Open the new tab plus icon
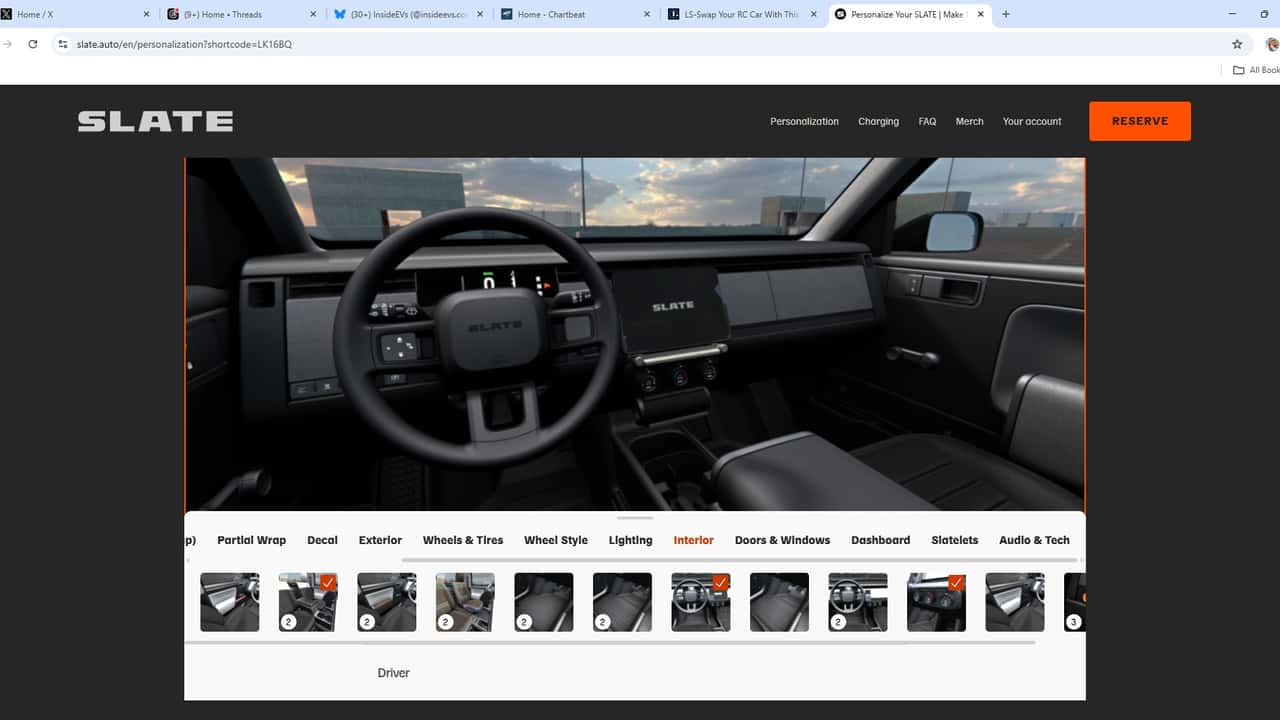Screen dimensions: 1280x720 click(1005, 14)
